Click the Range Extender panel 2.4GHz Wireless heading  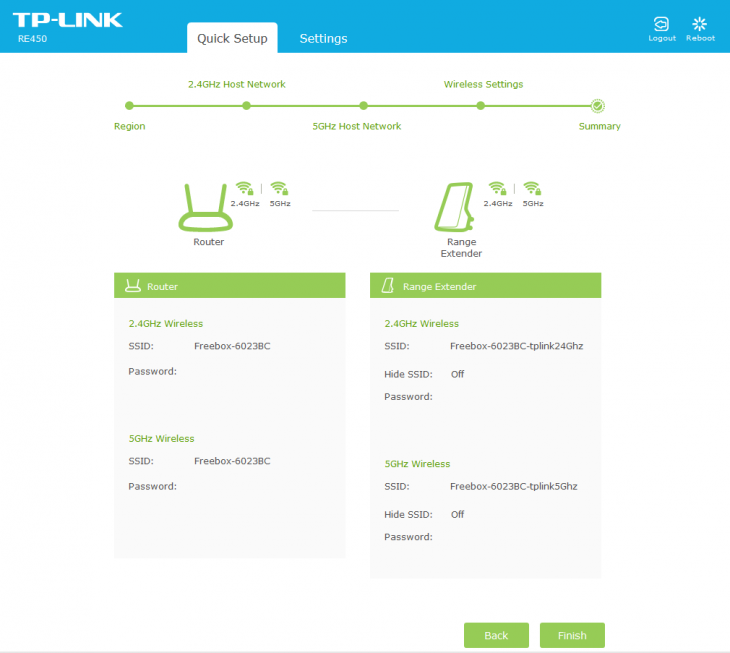point(421,323)
